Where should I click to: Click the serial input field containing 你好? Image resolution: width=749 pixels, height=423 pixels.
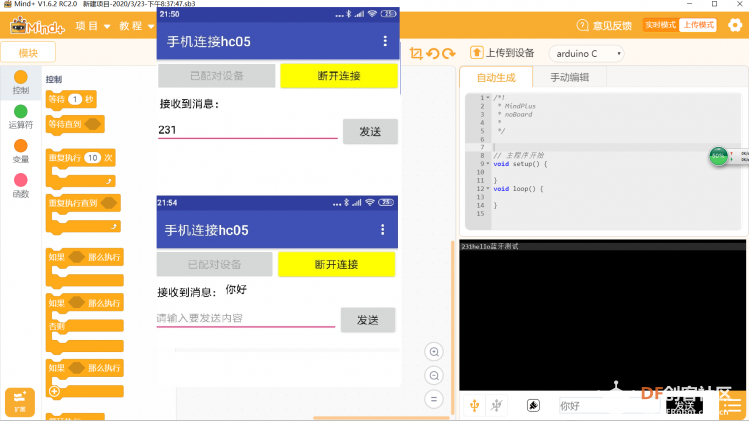click(610, 406)
